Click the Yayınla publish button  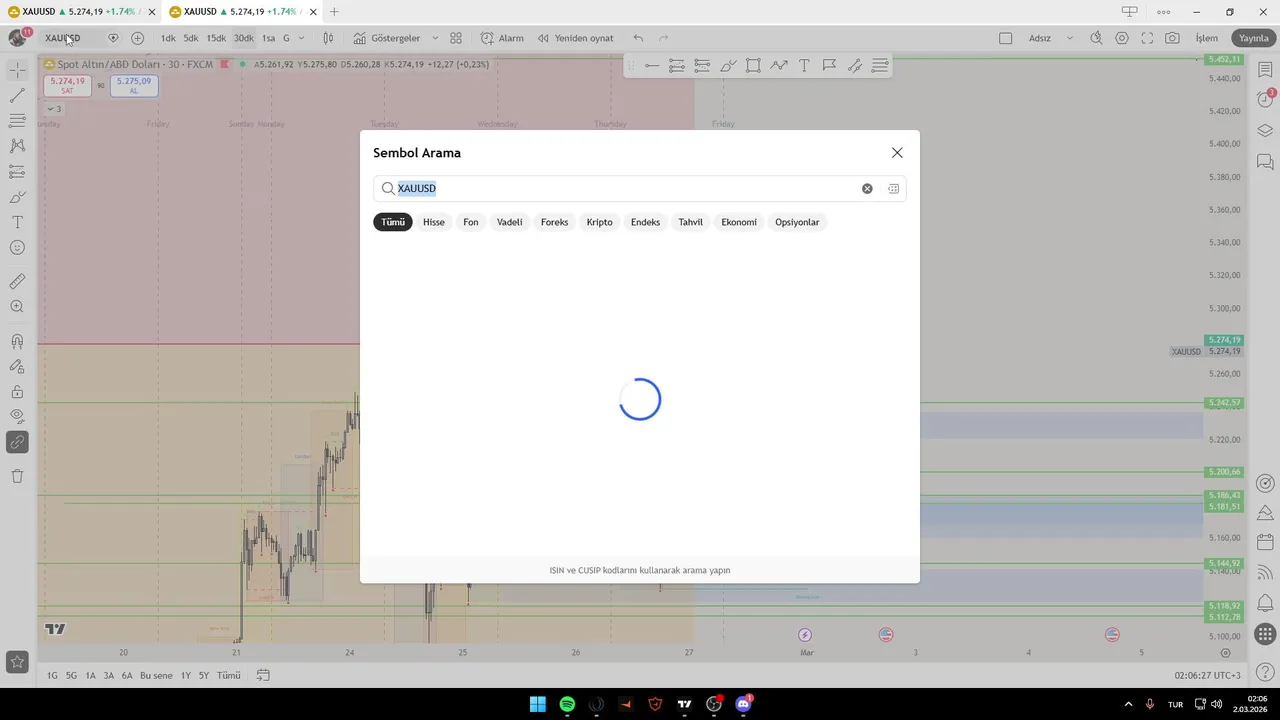[1253, 38]
